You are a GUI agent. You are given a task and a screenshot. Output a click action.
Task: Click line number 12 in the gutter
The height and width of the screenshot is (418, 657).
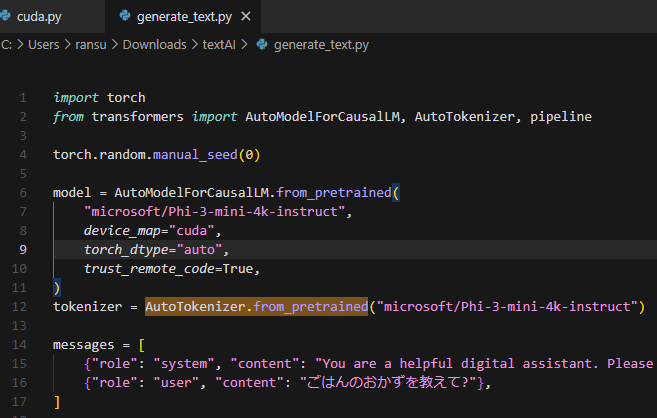[x=19, y=307]
